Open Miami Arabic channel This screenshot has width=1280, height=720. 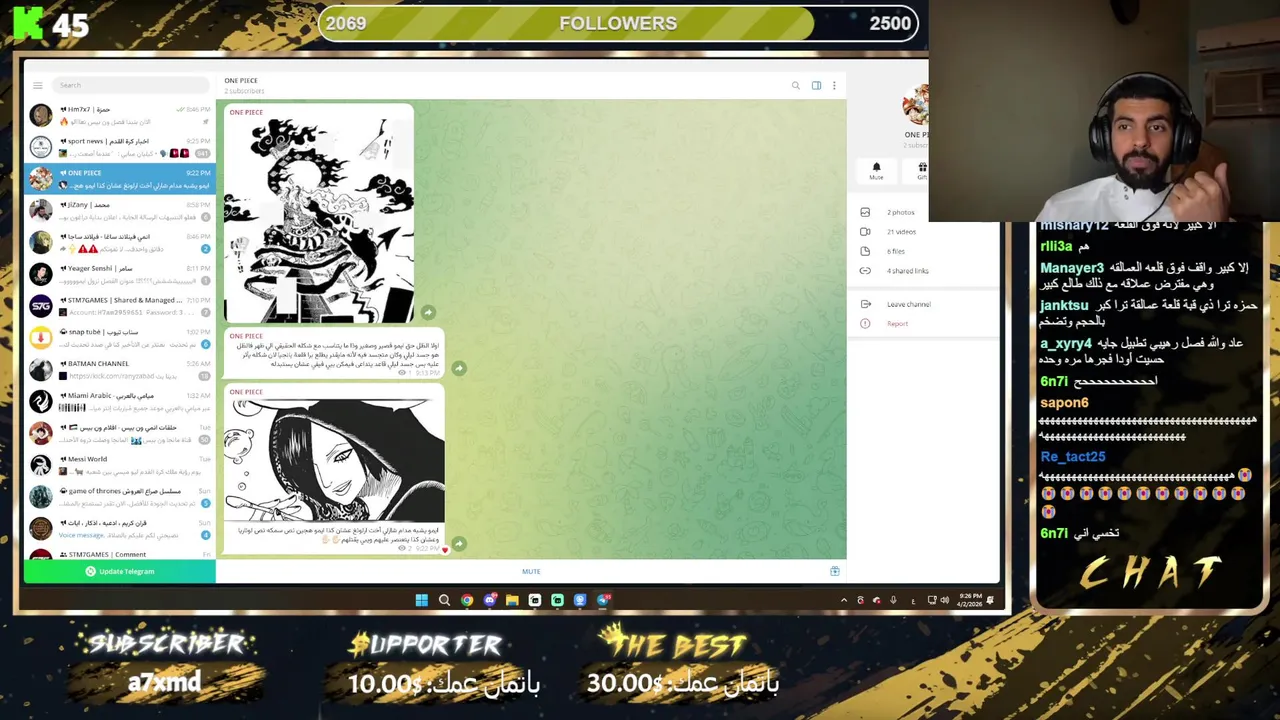click(x=120, y=402)
